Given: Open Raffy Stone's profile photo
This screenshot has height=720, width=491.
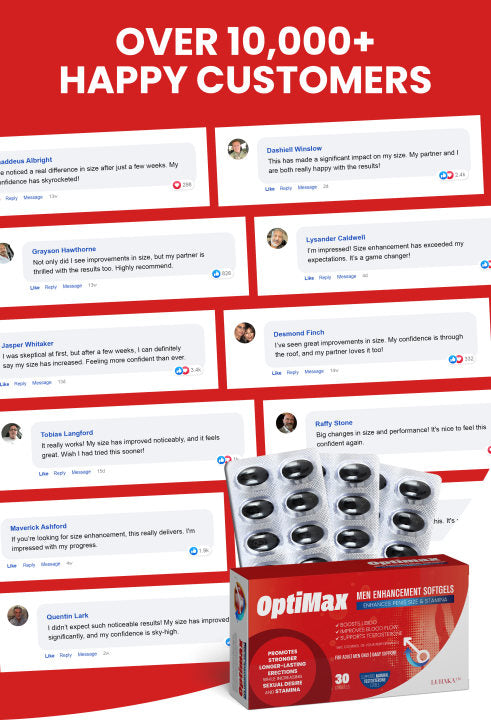Looking at the screenshot, I should coord(286,422).
